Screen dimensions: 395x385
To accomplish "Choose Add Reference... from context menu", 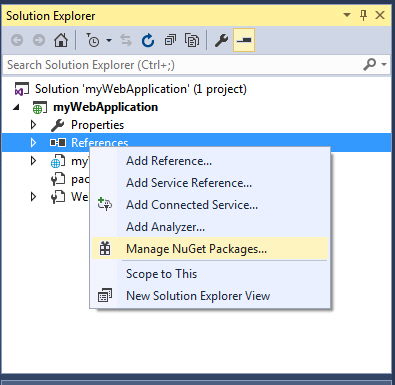I will 210,161.
